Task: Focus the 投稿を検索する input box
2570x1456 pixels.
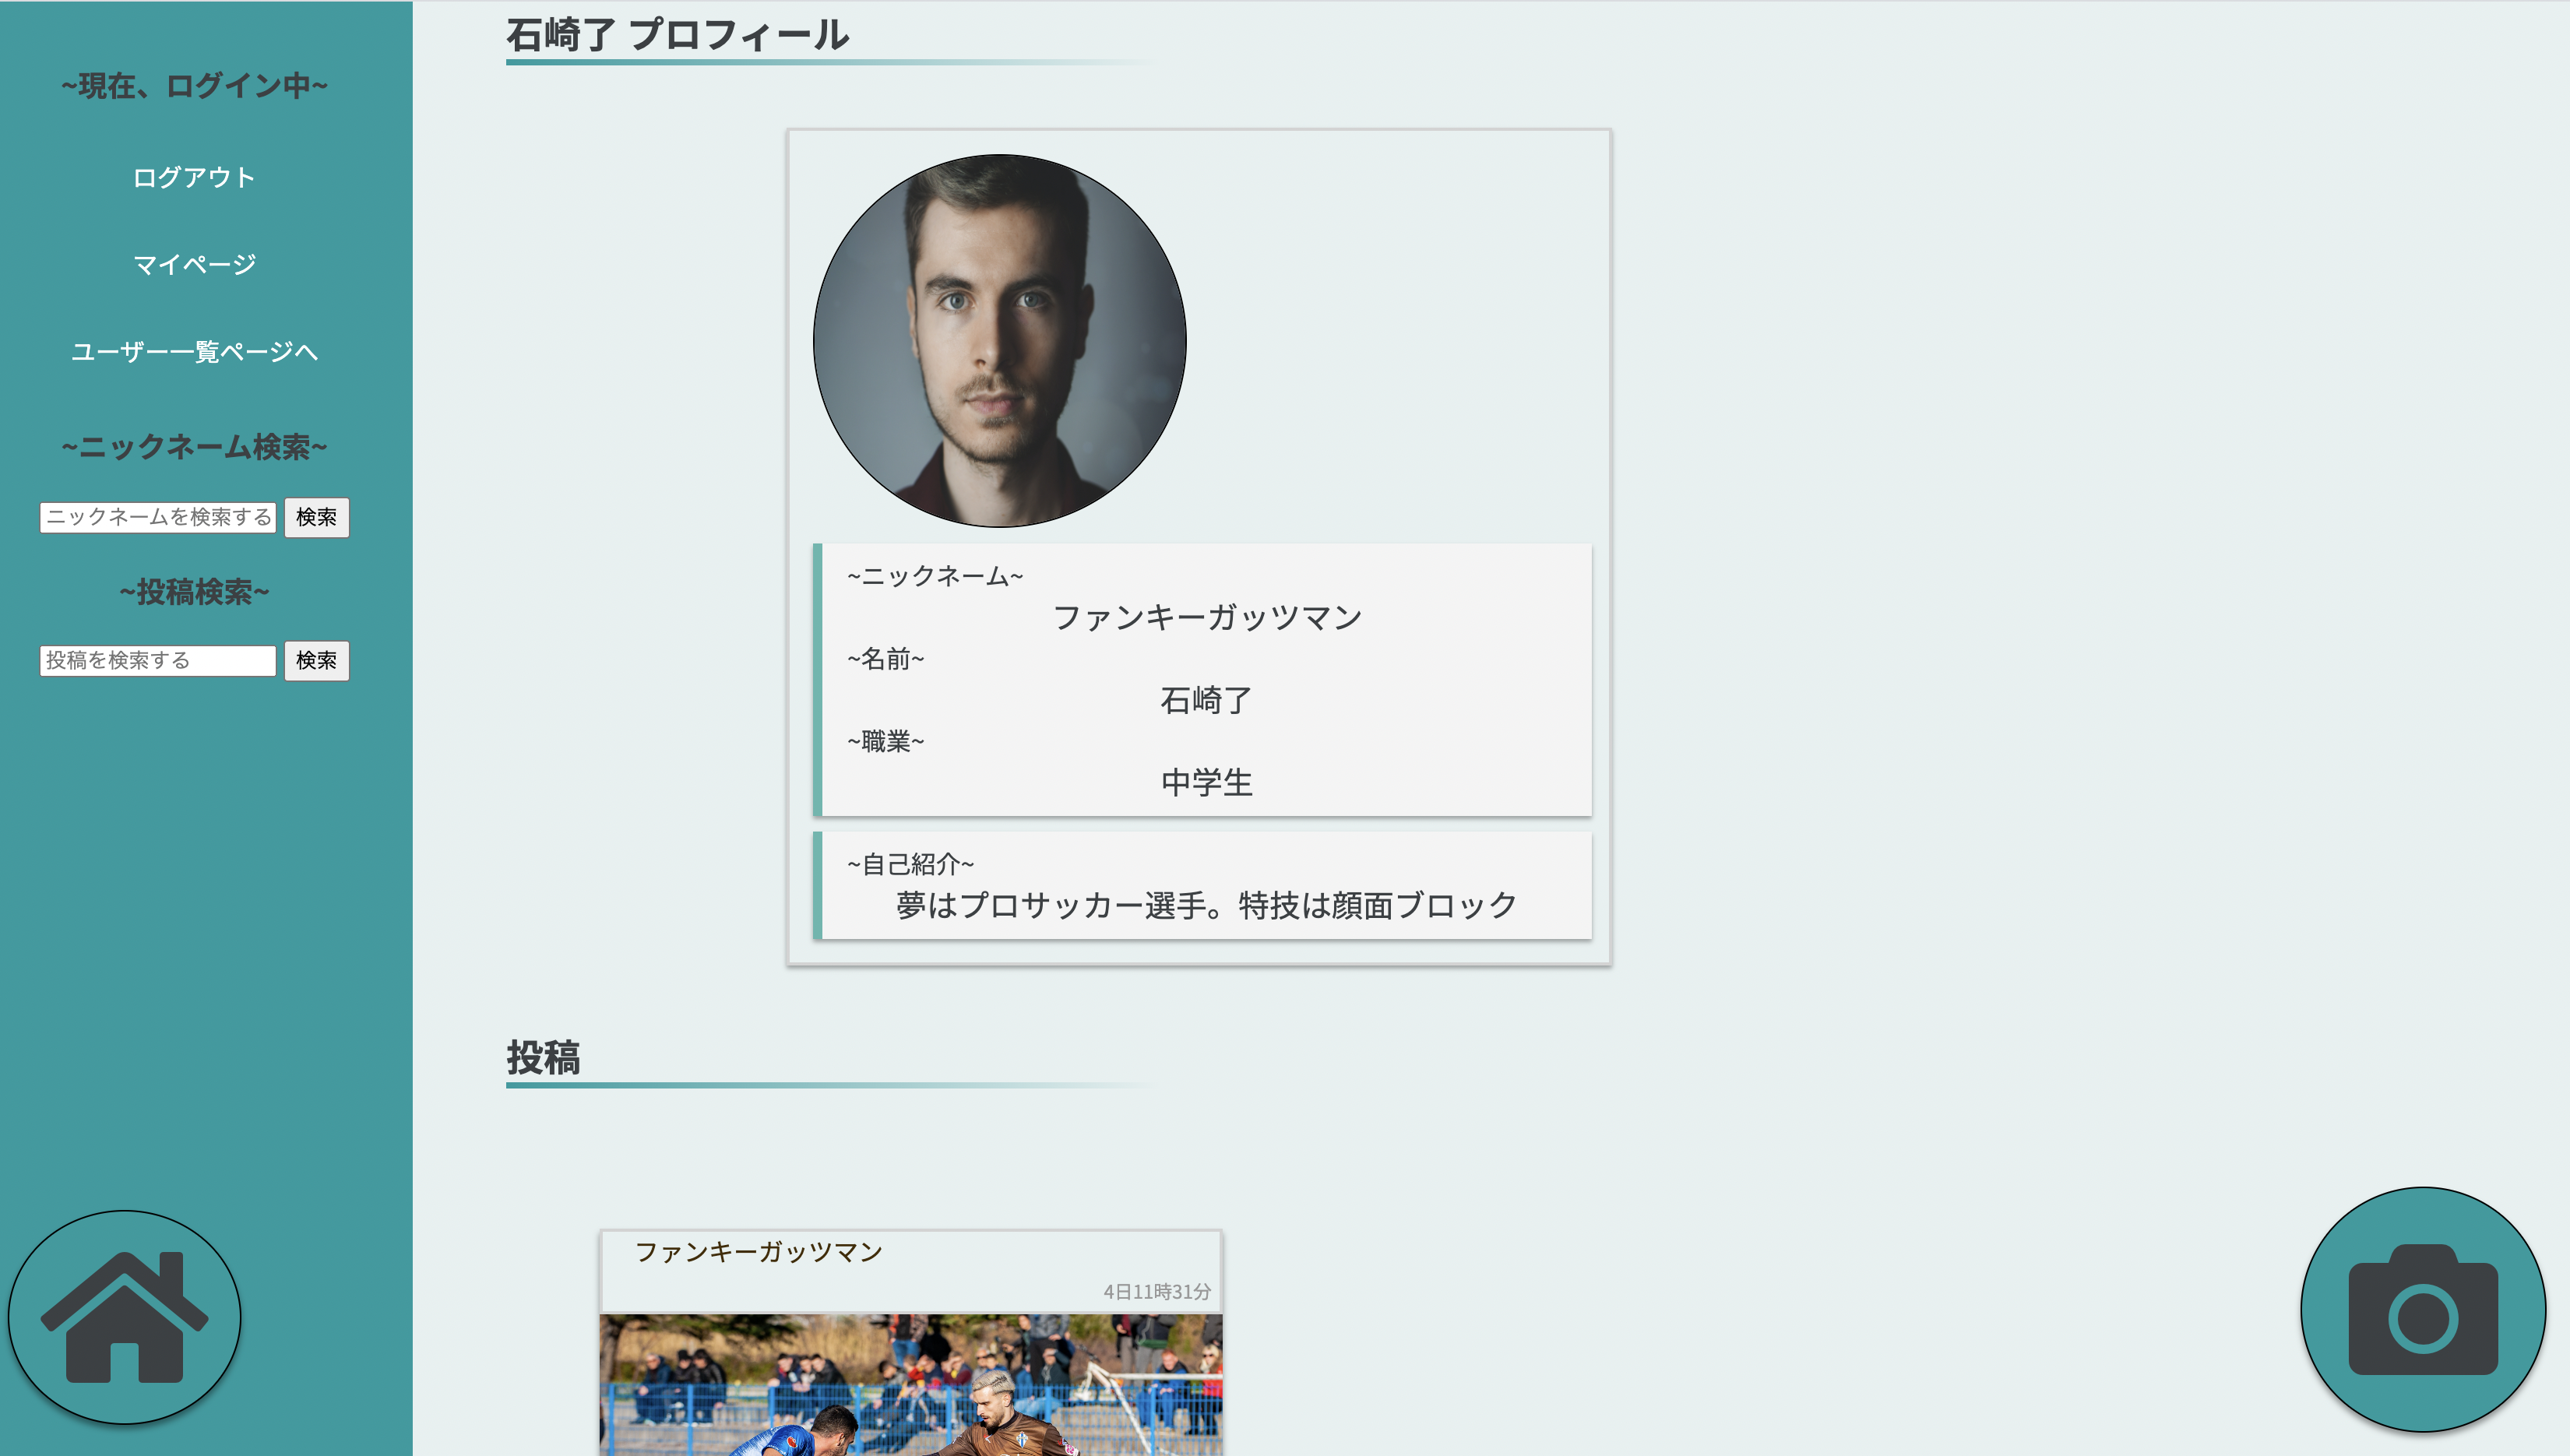Action: coord(157,661)
